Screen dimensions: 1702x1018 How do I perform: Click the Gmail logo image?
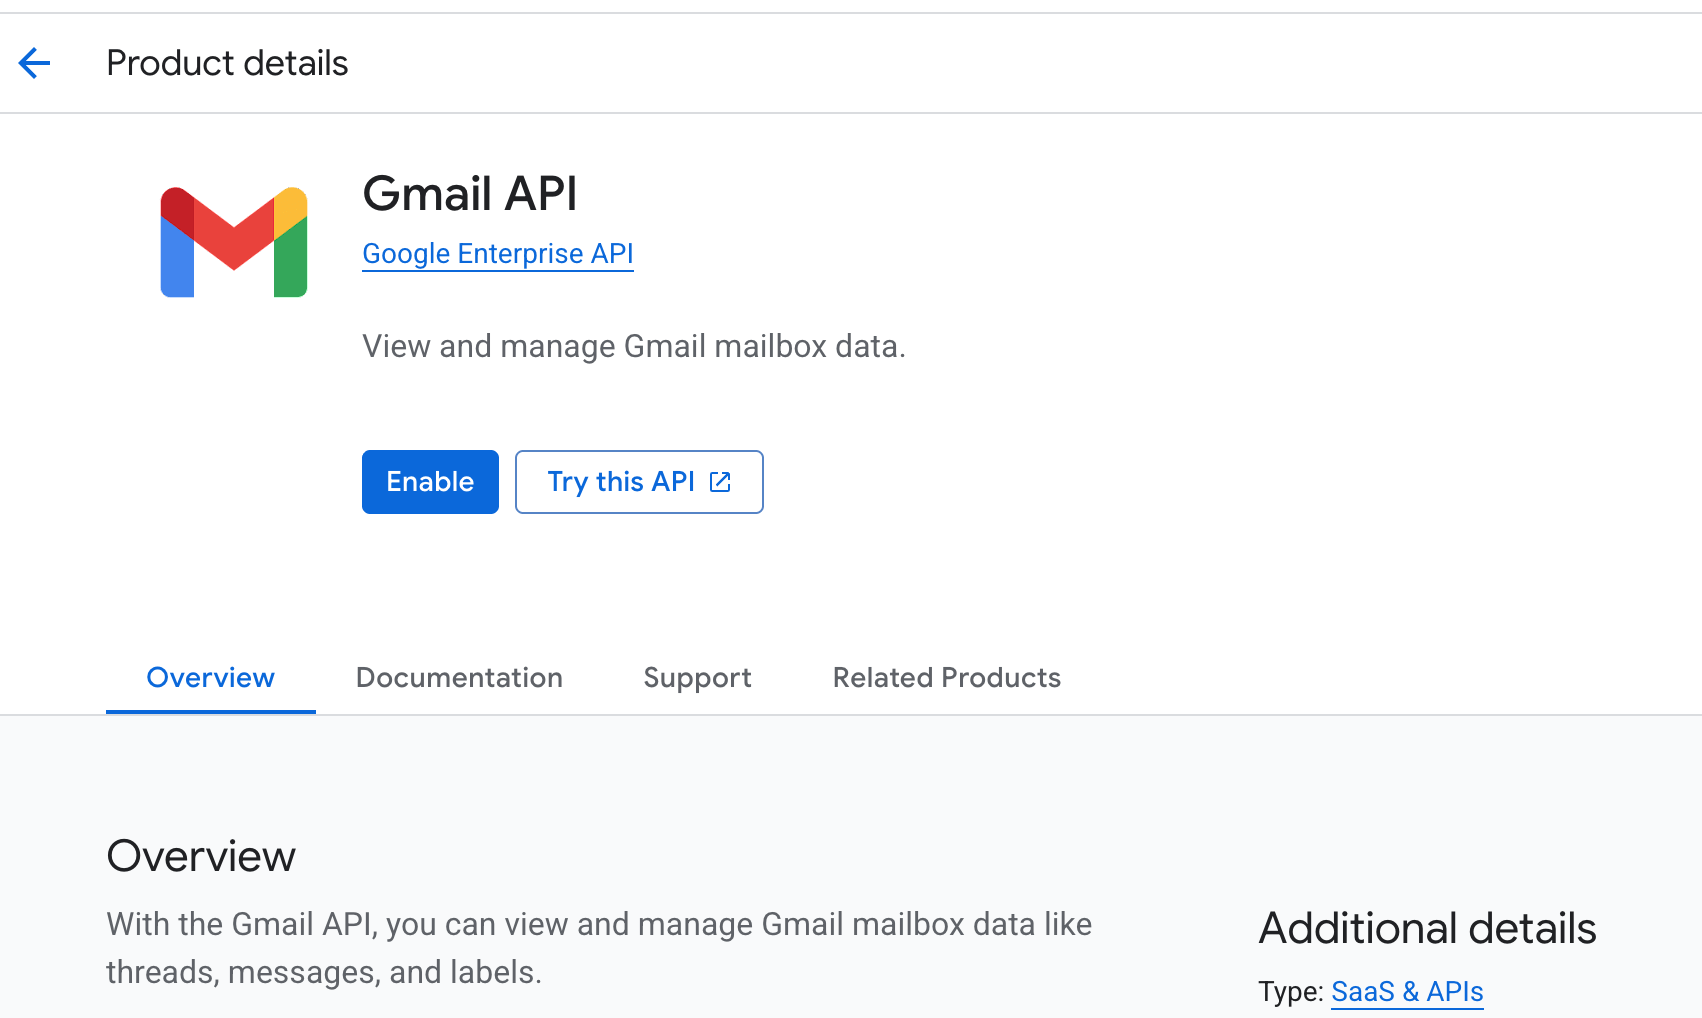pyautogui.click(x=234, y=242)
